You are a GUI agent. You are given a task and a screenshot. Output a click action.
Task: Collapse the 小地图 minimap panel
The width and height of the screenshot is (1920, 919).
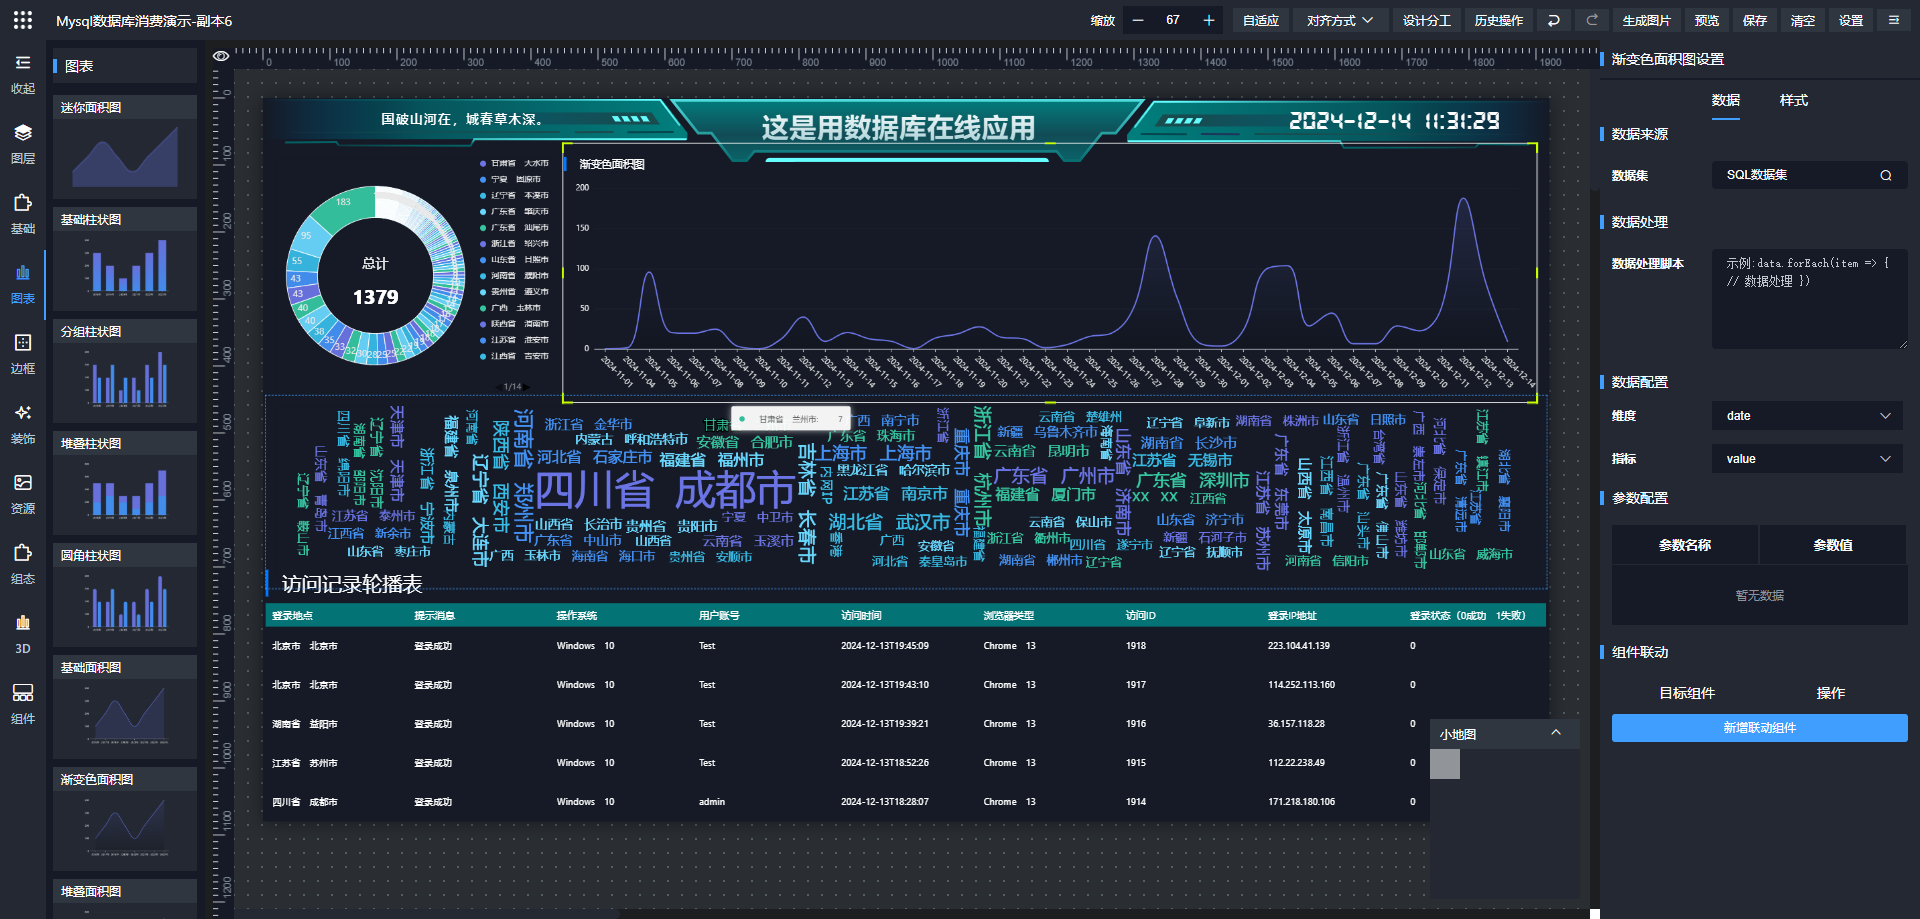pos(1556,733)
